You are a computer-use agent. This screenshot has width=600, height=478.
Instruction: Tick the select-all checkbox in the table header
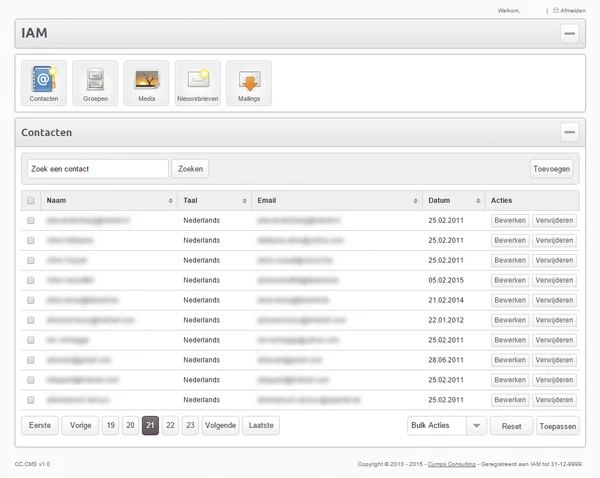[31, 201]
